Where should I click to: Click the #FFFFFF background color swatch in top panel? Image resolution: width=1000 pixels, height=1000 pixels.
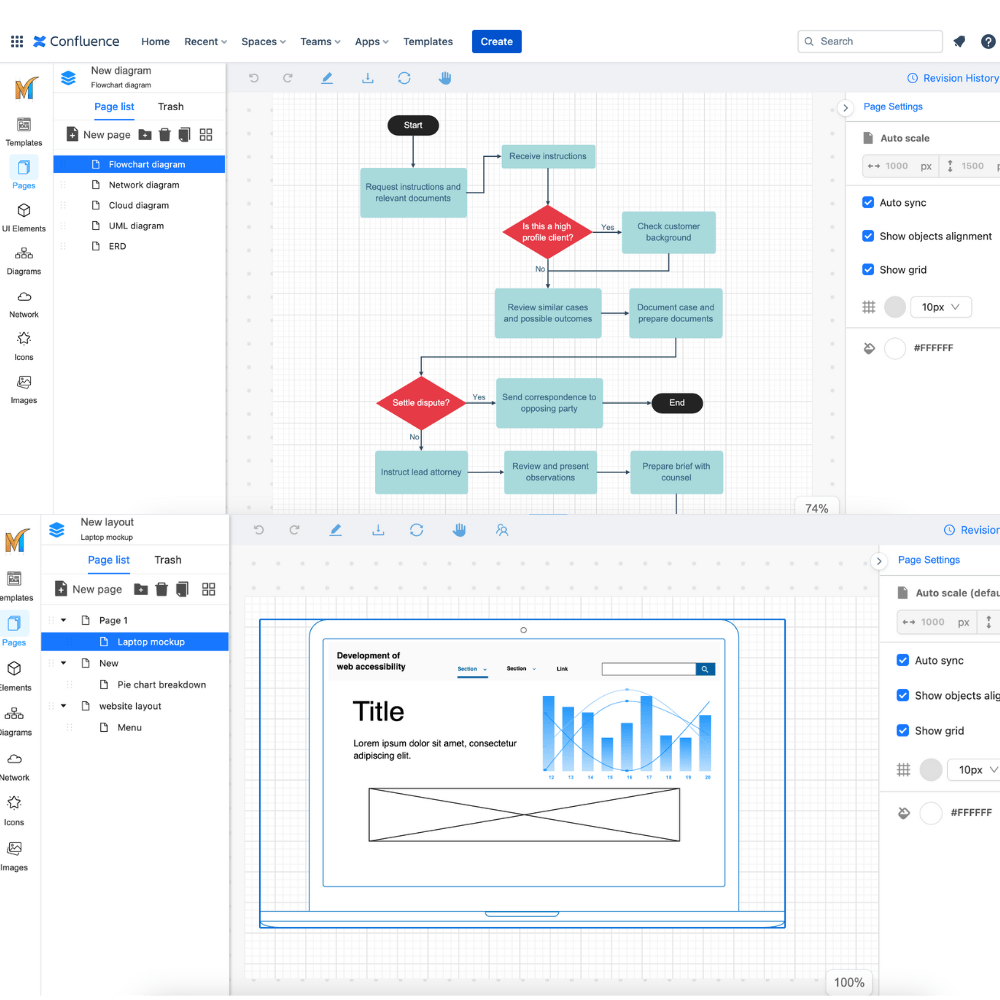point(894,348)
